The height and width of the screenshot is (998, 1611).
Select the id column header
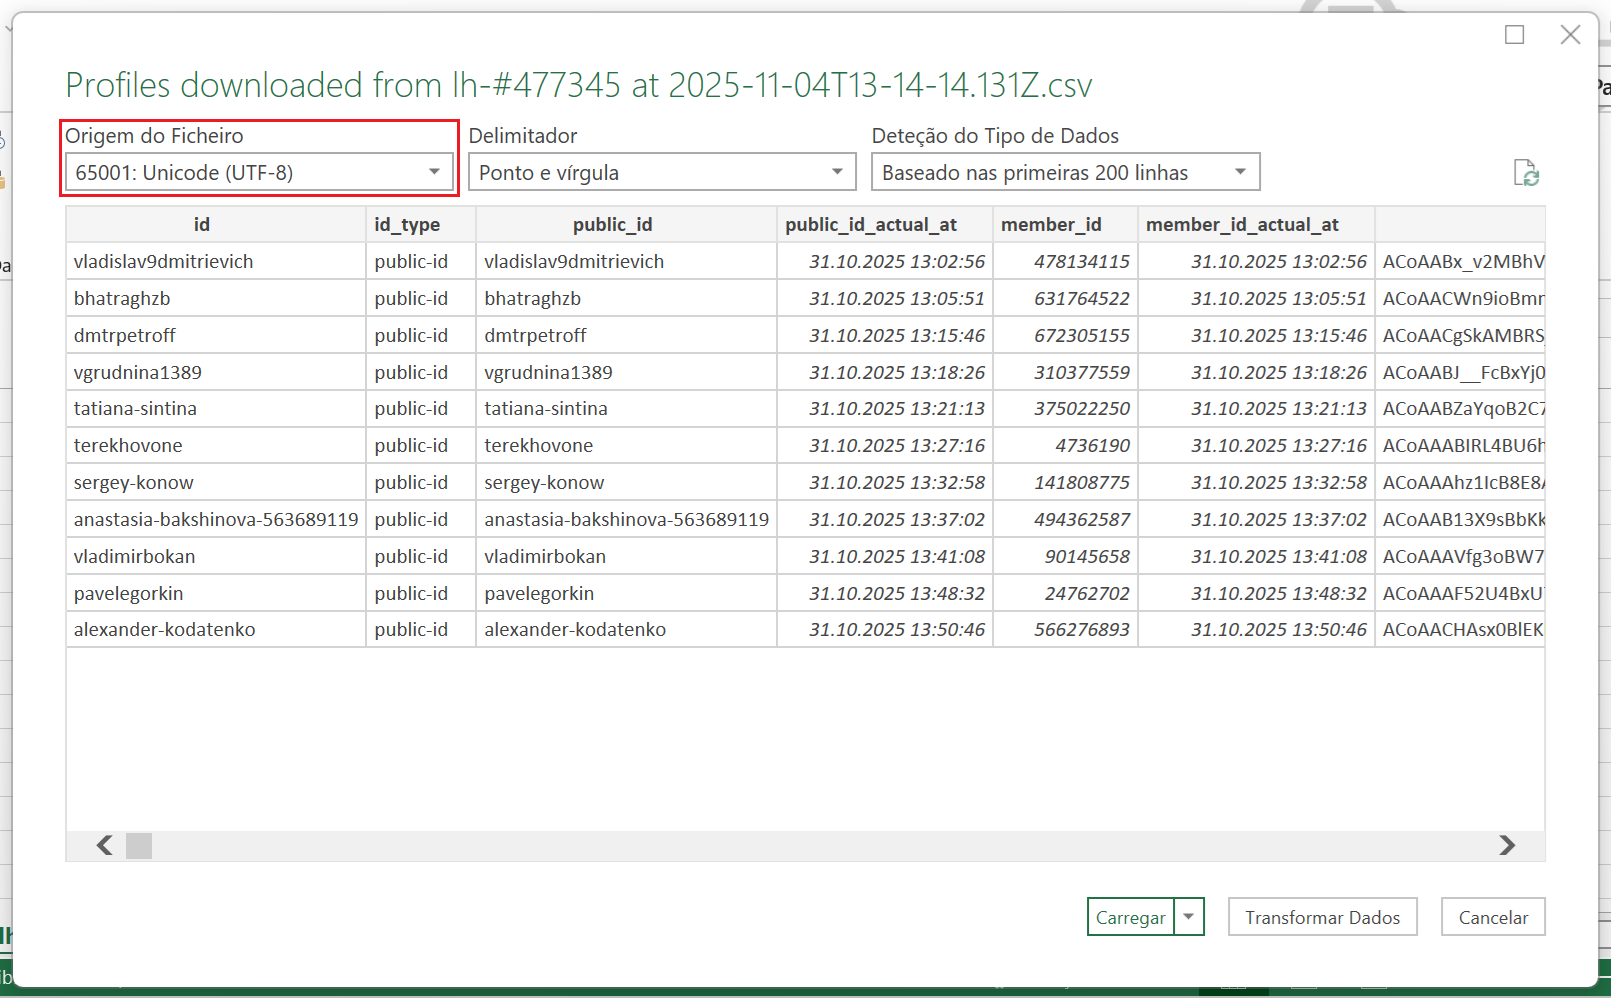pyautogui.click(x=202, y=225)
